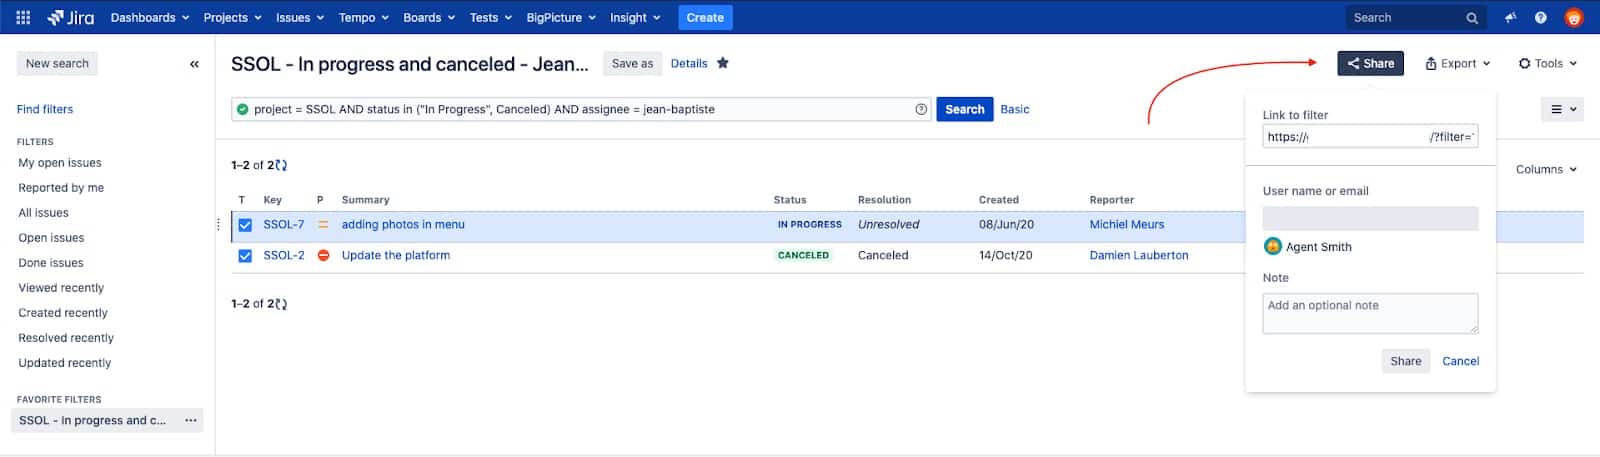Select My open issues filter

(x=60, y=163)
